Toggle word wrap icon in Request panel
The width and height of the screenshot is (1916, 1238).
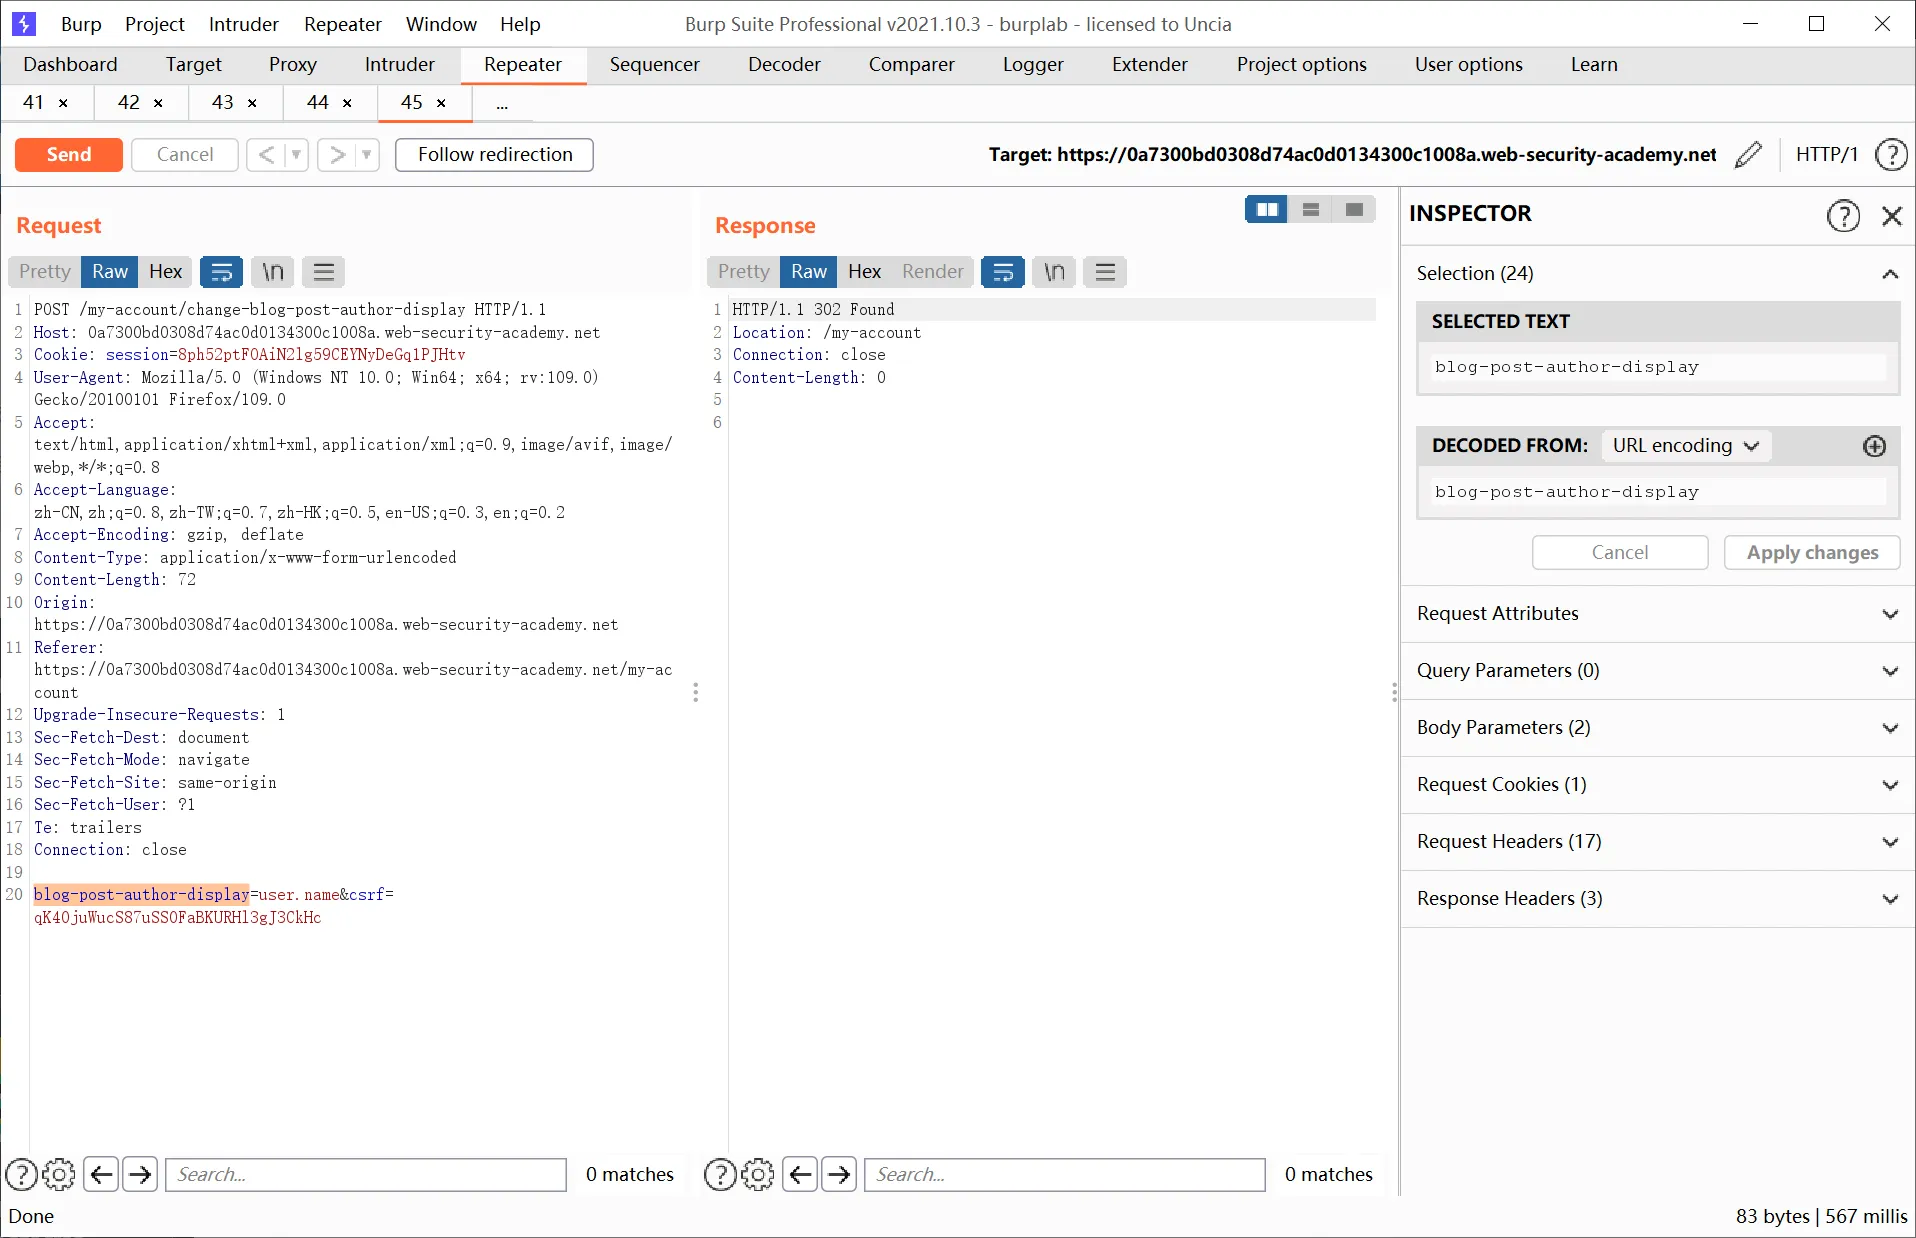tap(222, 272)
